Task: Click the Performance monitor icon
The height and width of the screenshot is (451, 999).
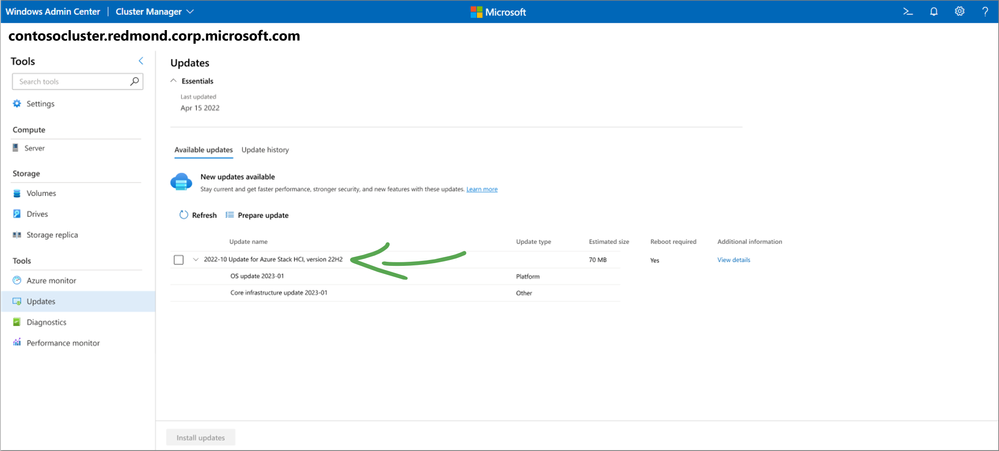Action: click(x=17, y=343)
